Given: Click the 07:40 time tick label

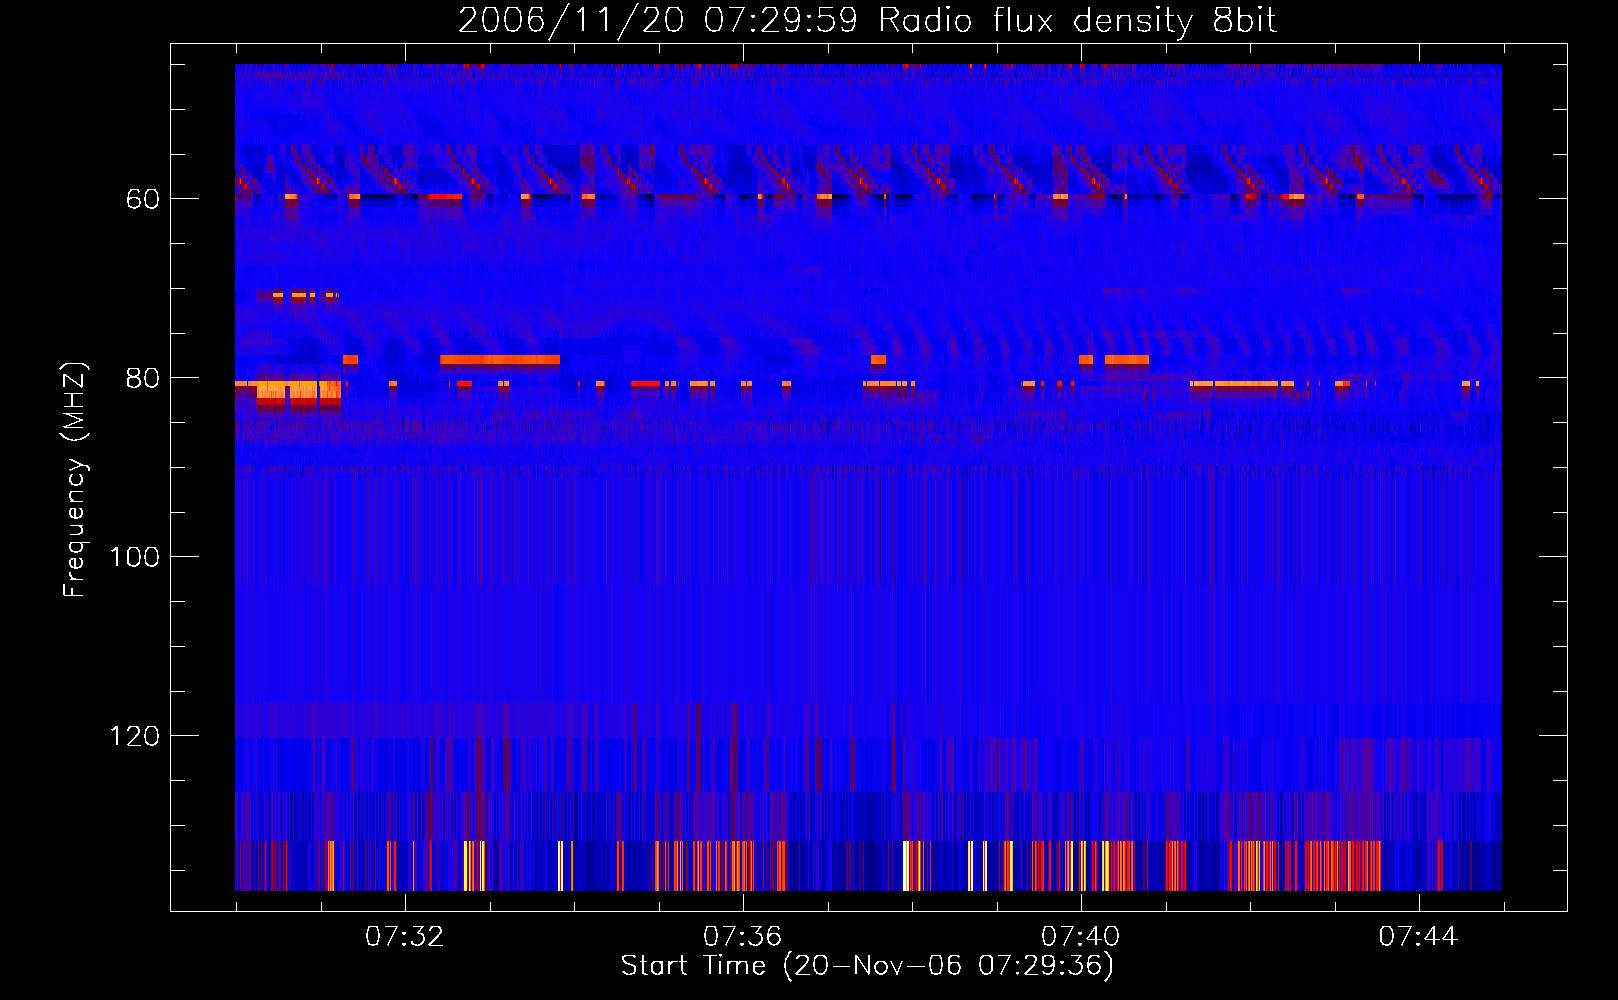Looking at the screenshot, I should coord(1081,937).
